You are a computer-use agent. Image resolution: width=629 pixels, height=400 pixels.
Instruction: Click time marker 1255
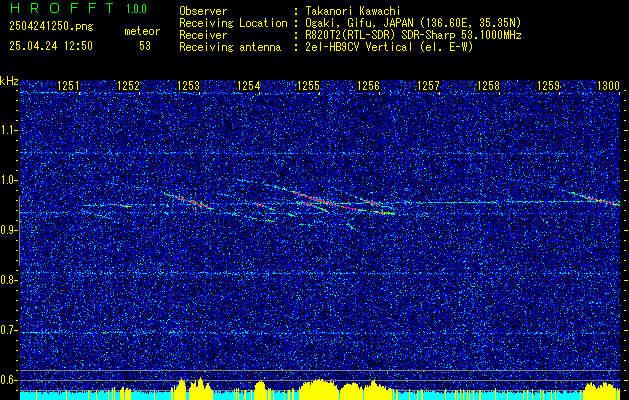coord(308,85)
